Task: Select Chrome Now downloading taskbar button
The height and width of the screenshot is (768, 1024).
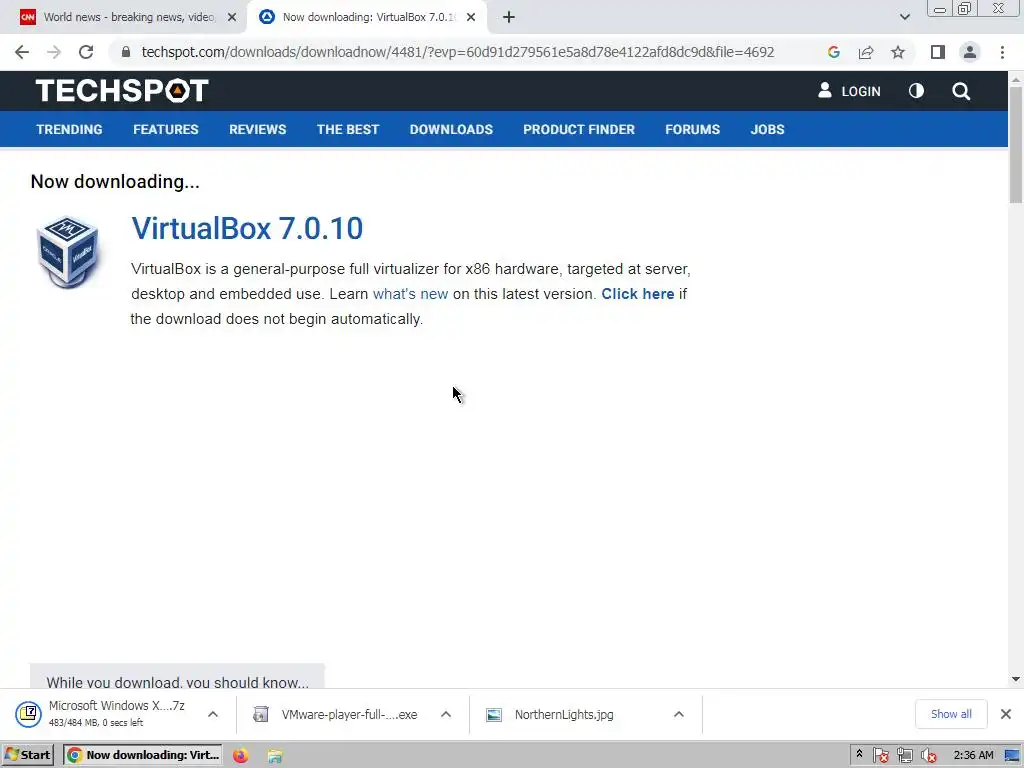Action: coord(143,755)
